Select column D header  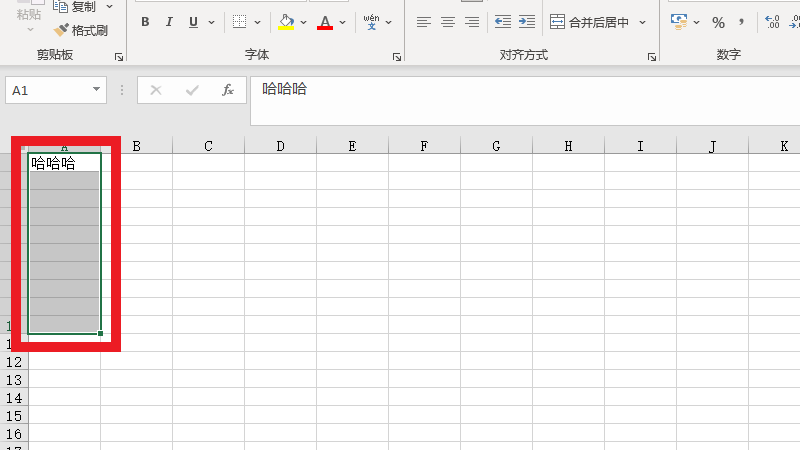coord(280,146)
